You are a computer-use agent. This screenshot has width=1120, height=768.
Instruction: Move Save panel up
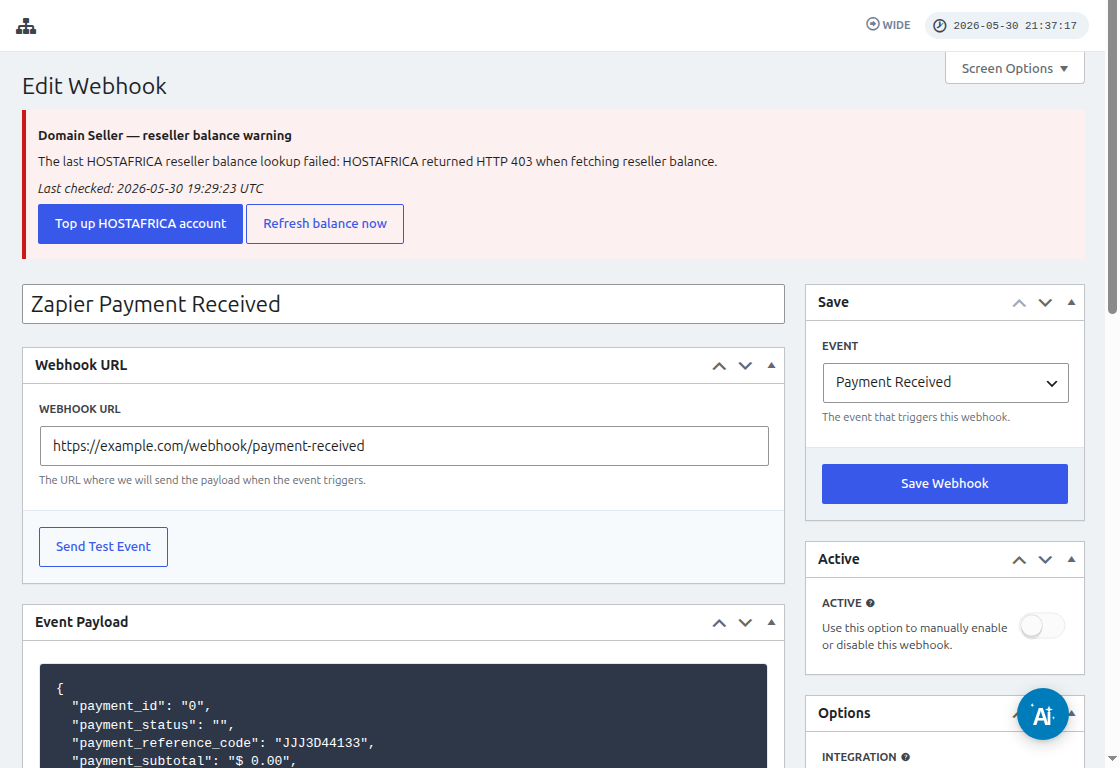pyautogui.click(x=1019, y=303)
